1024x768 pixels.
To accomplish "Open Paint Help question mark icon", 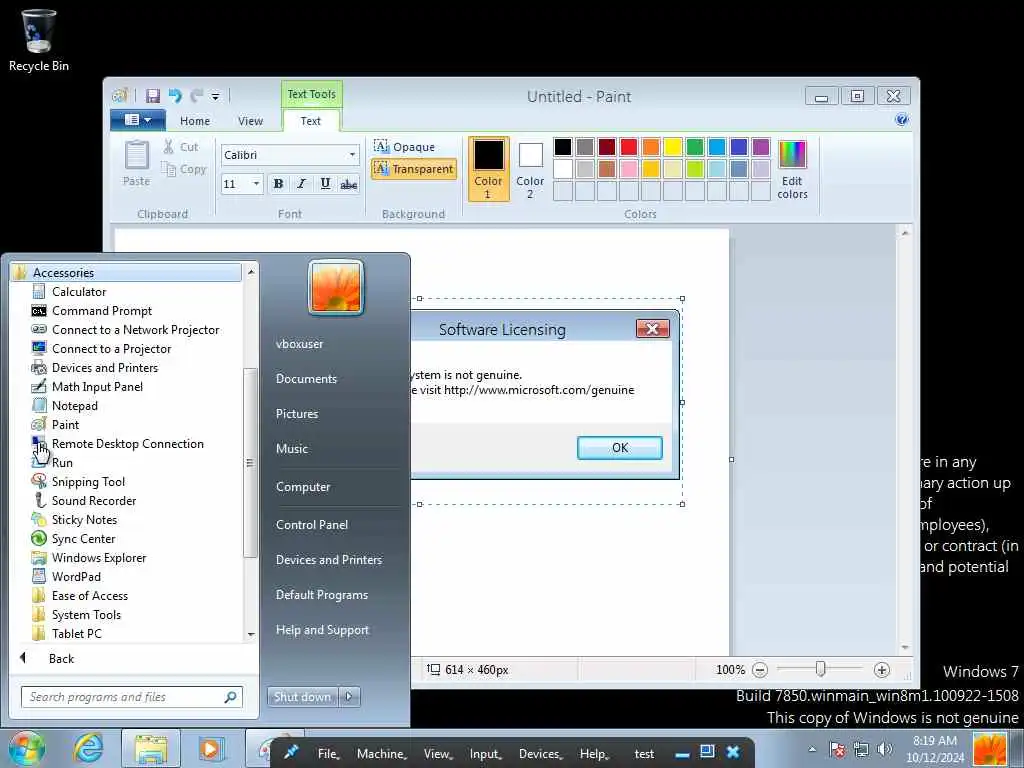I will click(901, 120).
